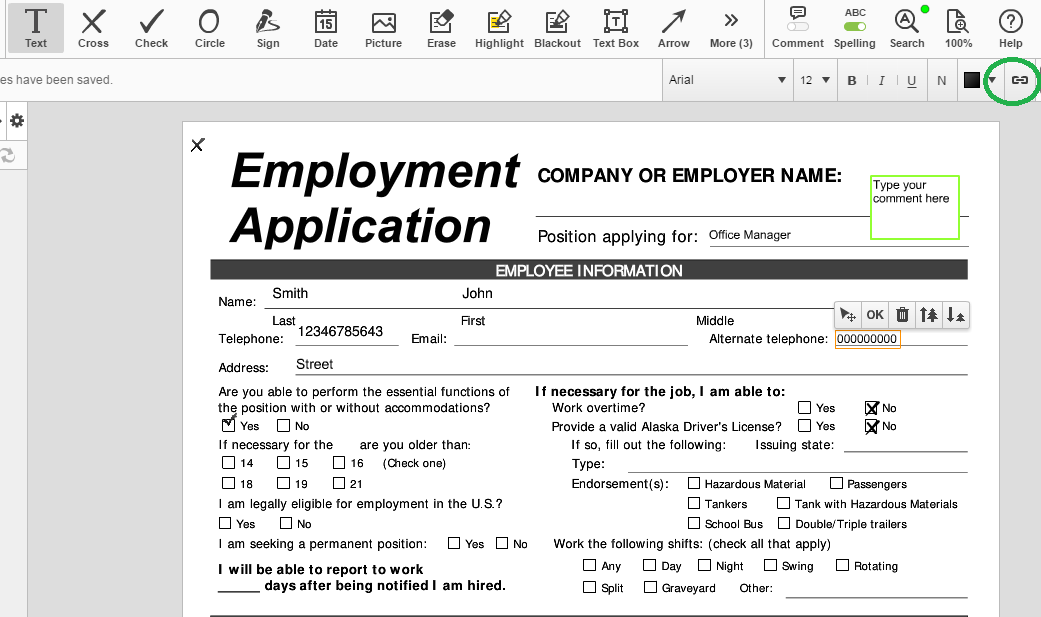The height and width of the screenshot is (617, 1041).
Task: Delete the field using trash icon
Action: tap(902, 315)
